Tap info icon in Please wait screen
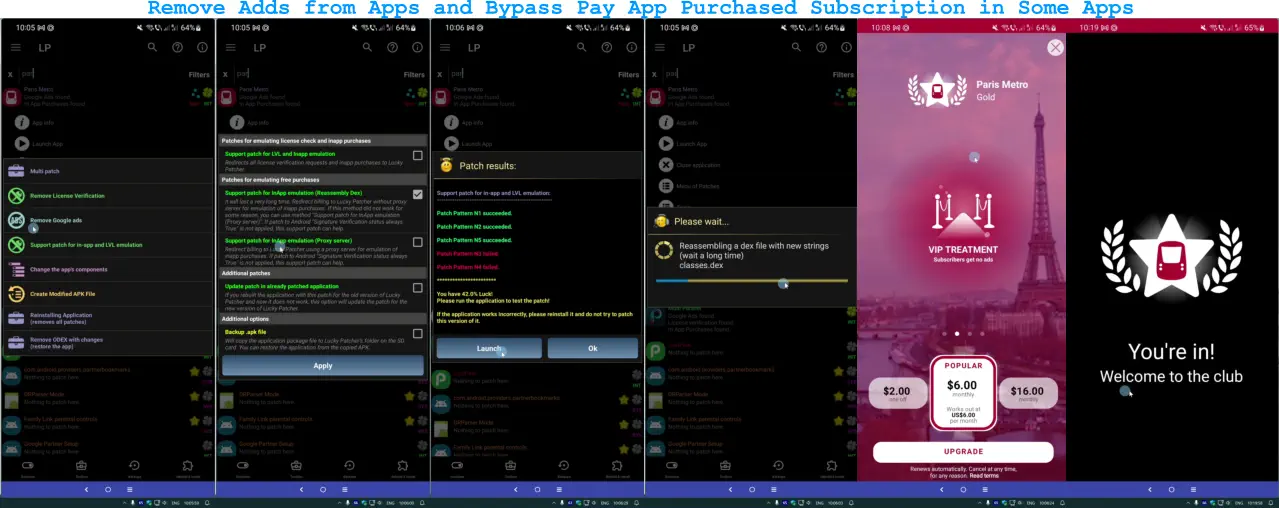 847,47
